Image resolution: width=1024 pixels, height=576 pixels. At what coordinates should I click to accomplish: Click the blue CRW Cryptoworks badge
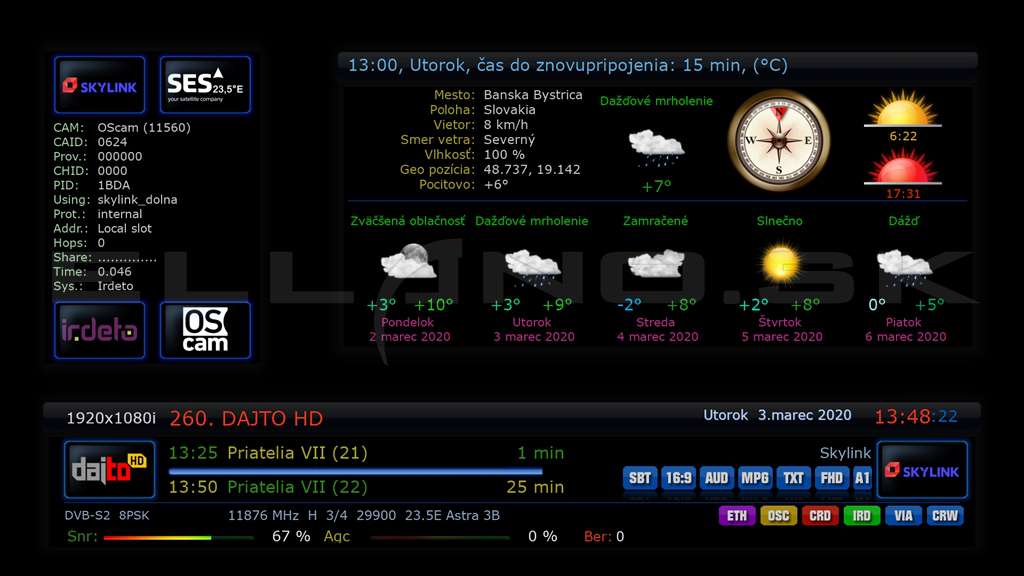point(945,516)
